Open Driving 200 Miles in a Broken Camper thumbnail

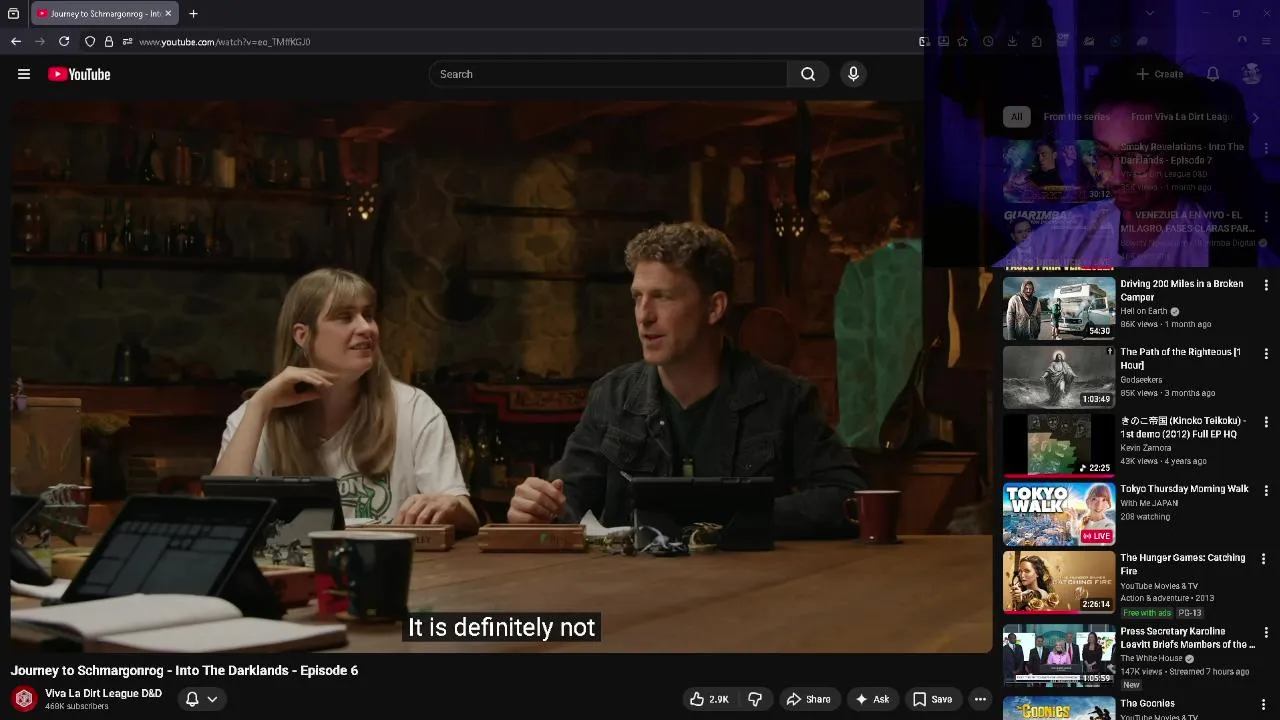pyautogui.click(x=1059, y=309)
